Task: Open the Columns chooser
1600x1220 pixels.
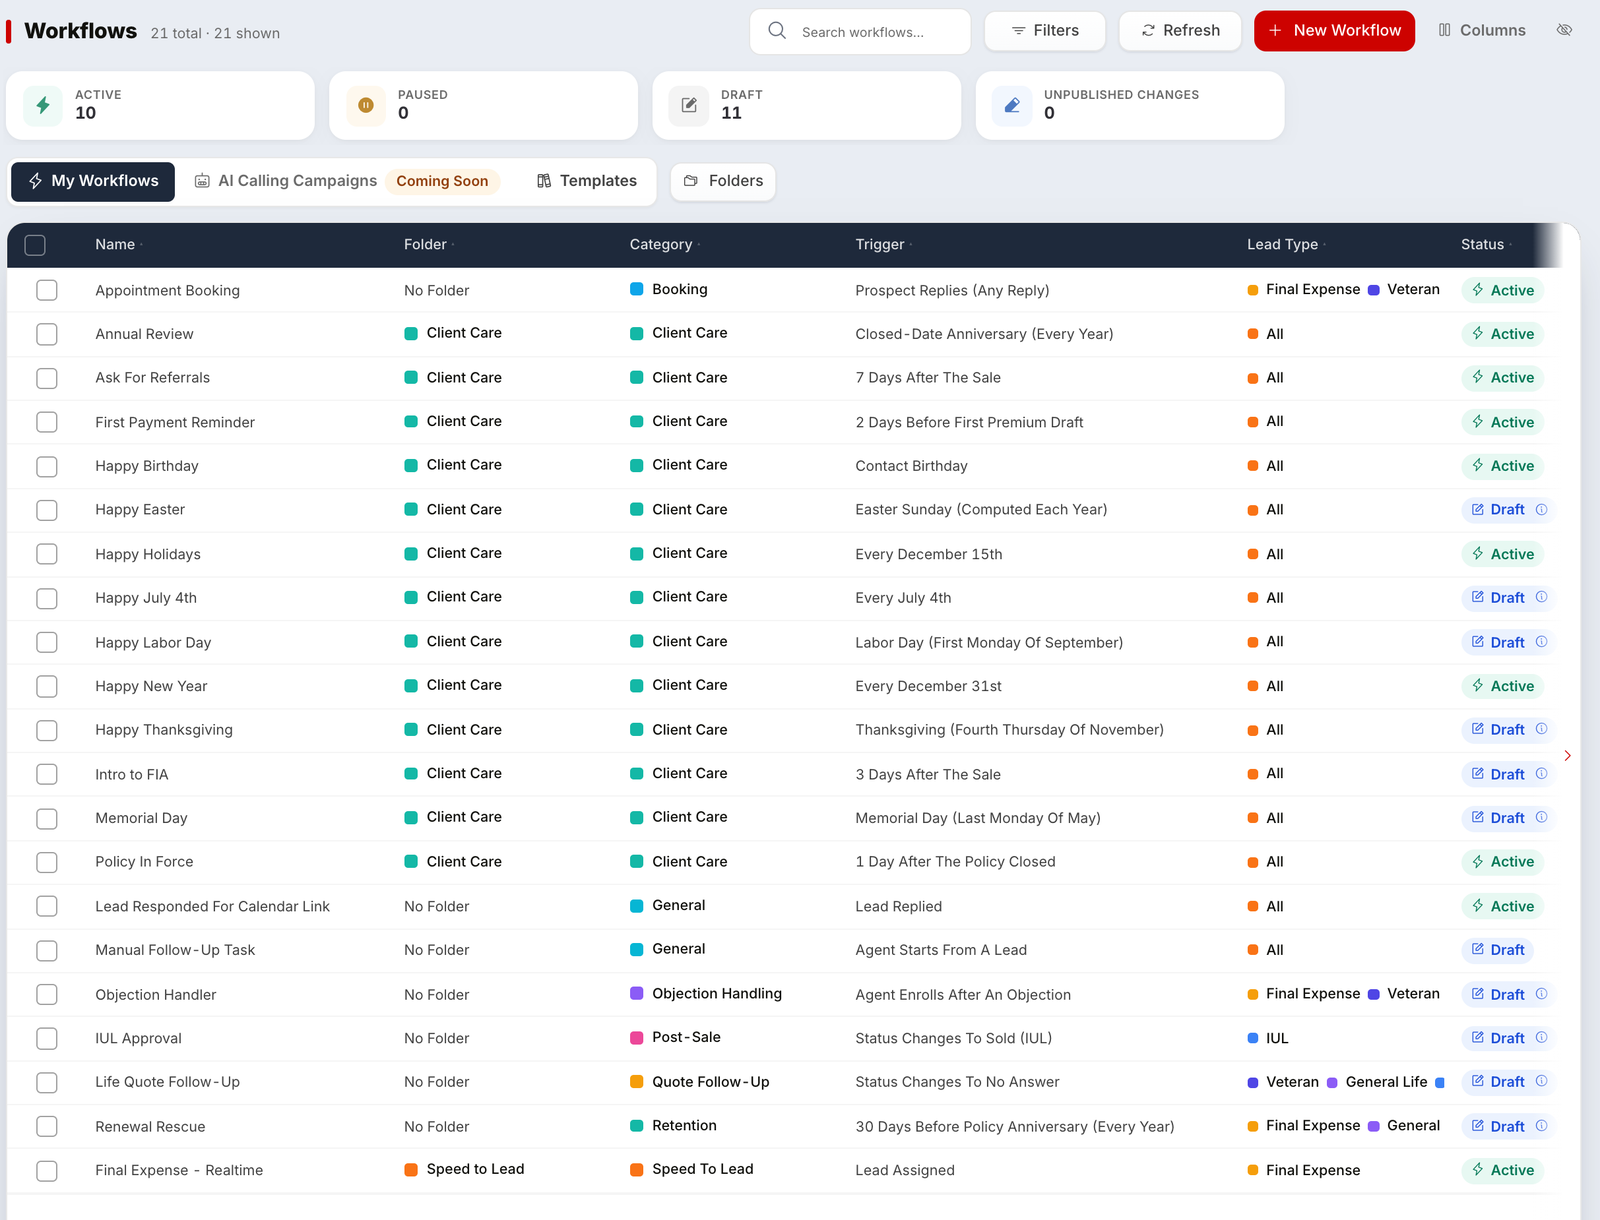Action: click(x=1482, y=31)
